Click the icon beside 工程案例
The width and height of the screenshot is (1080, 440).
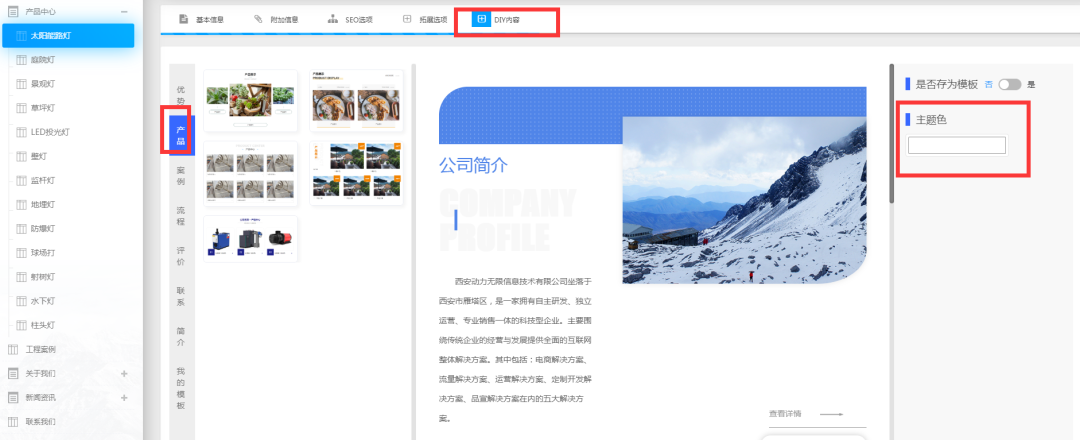coord(13,349)
